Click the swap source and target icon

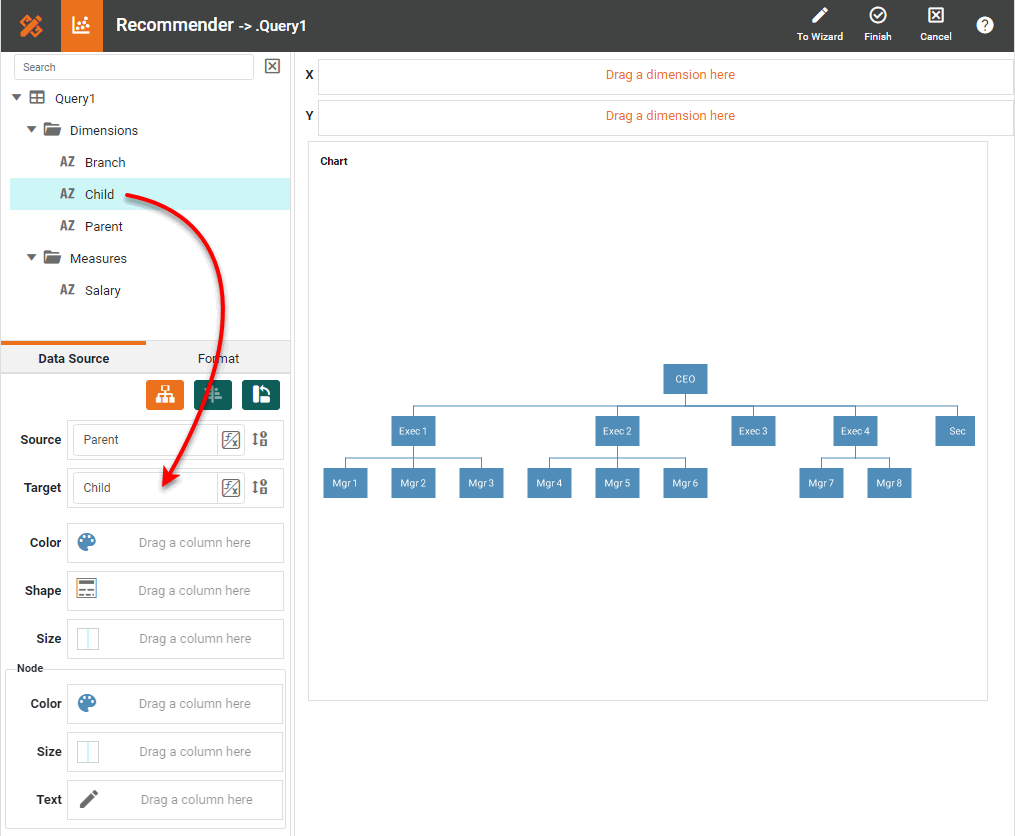[x=260, y=395]
